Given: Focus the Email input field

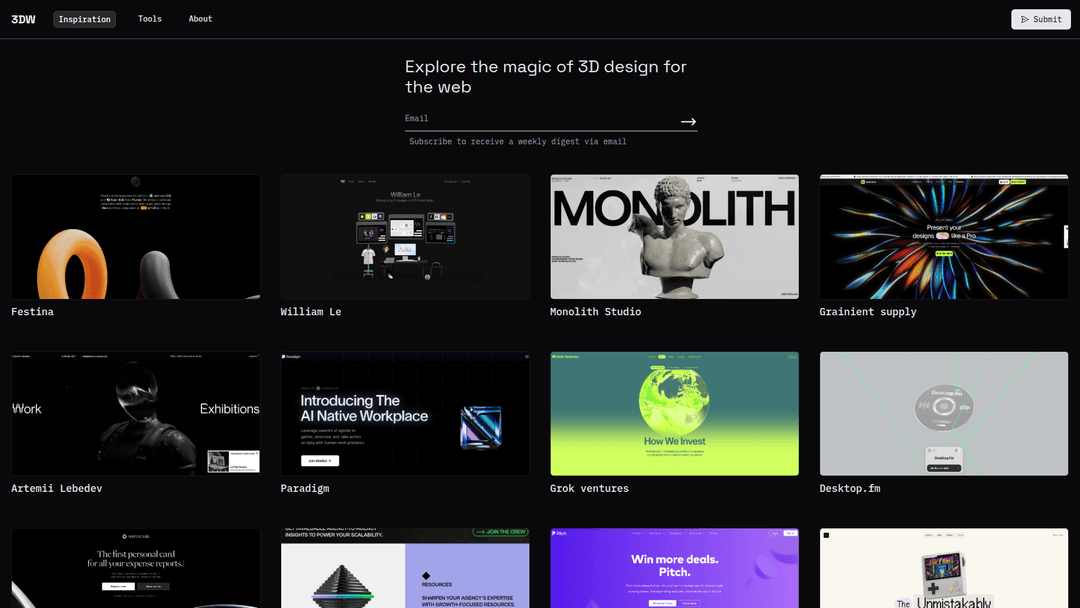Looking at the screenshot, I should click(x=540, y=119).
